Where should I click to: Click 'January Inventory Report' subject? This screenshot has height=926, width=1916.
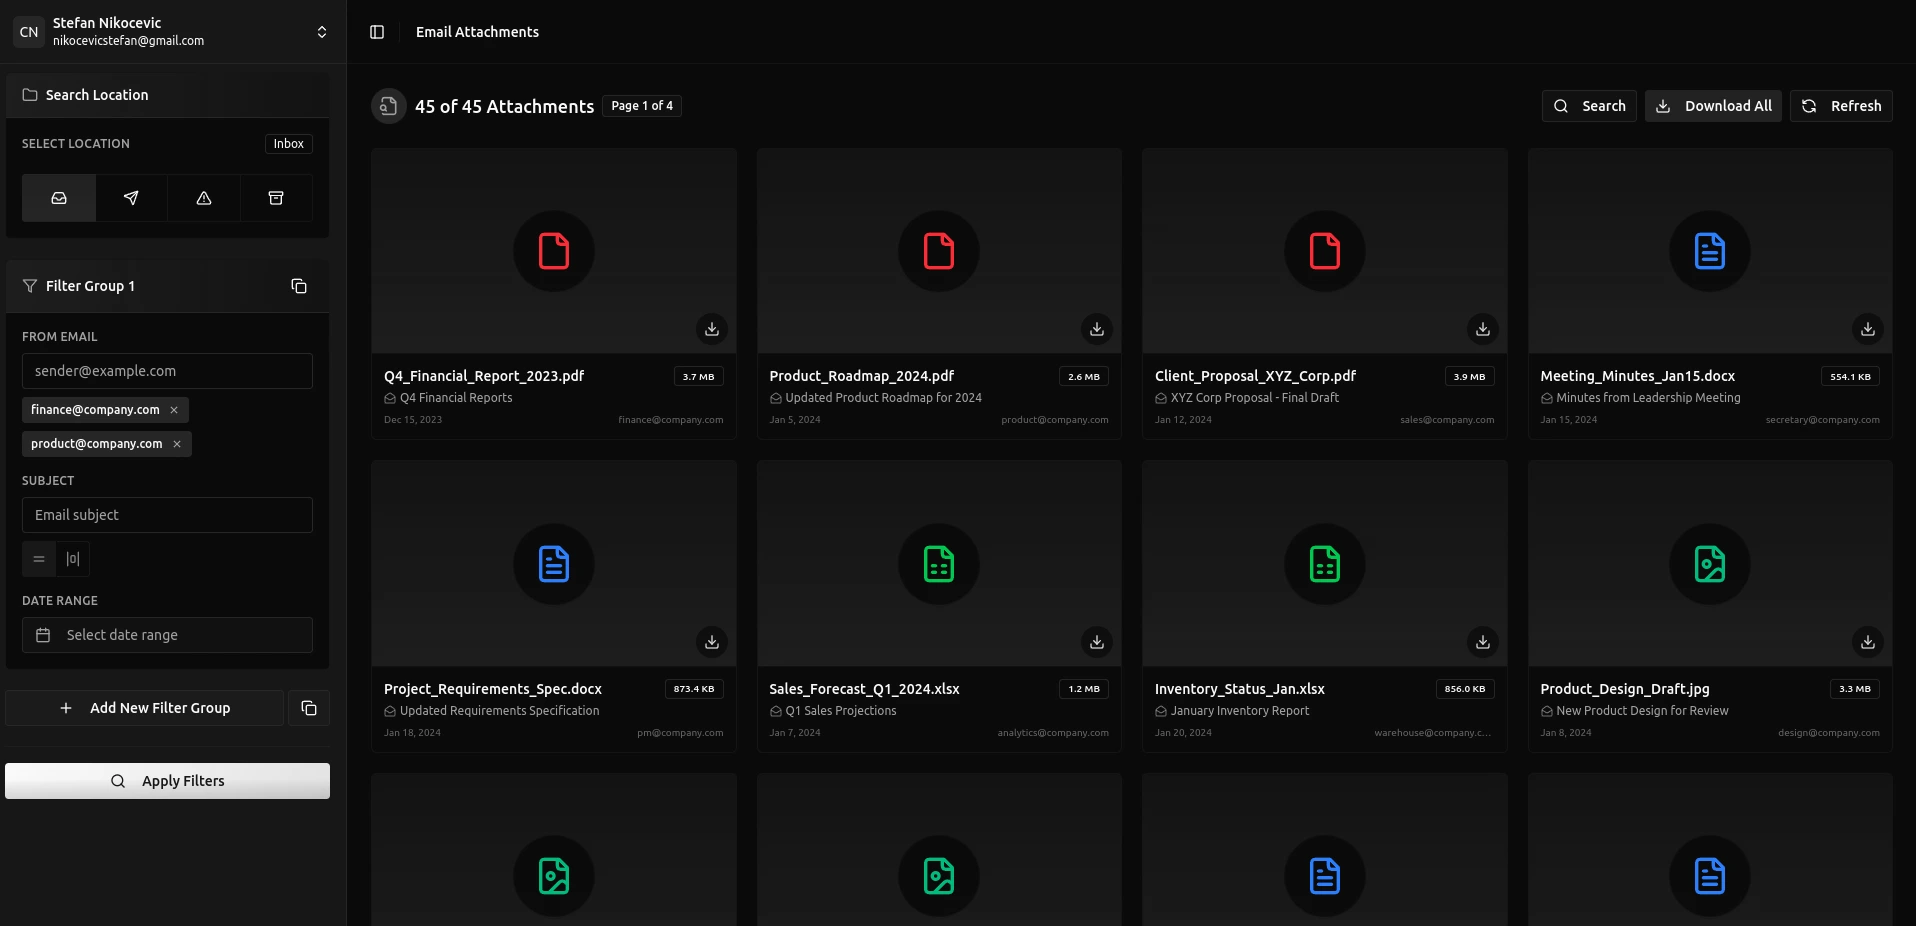[1240, 711]
